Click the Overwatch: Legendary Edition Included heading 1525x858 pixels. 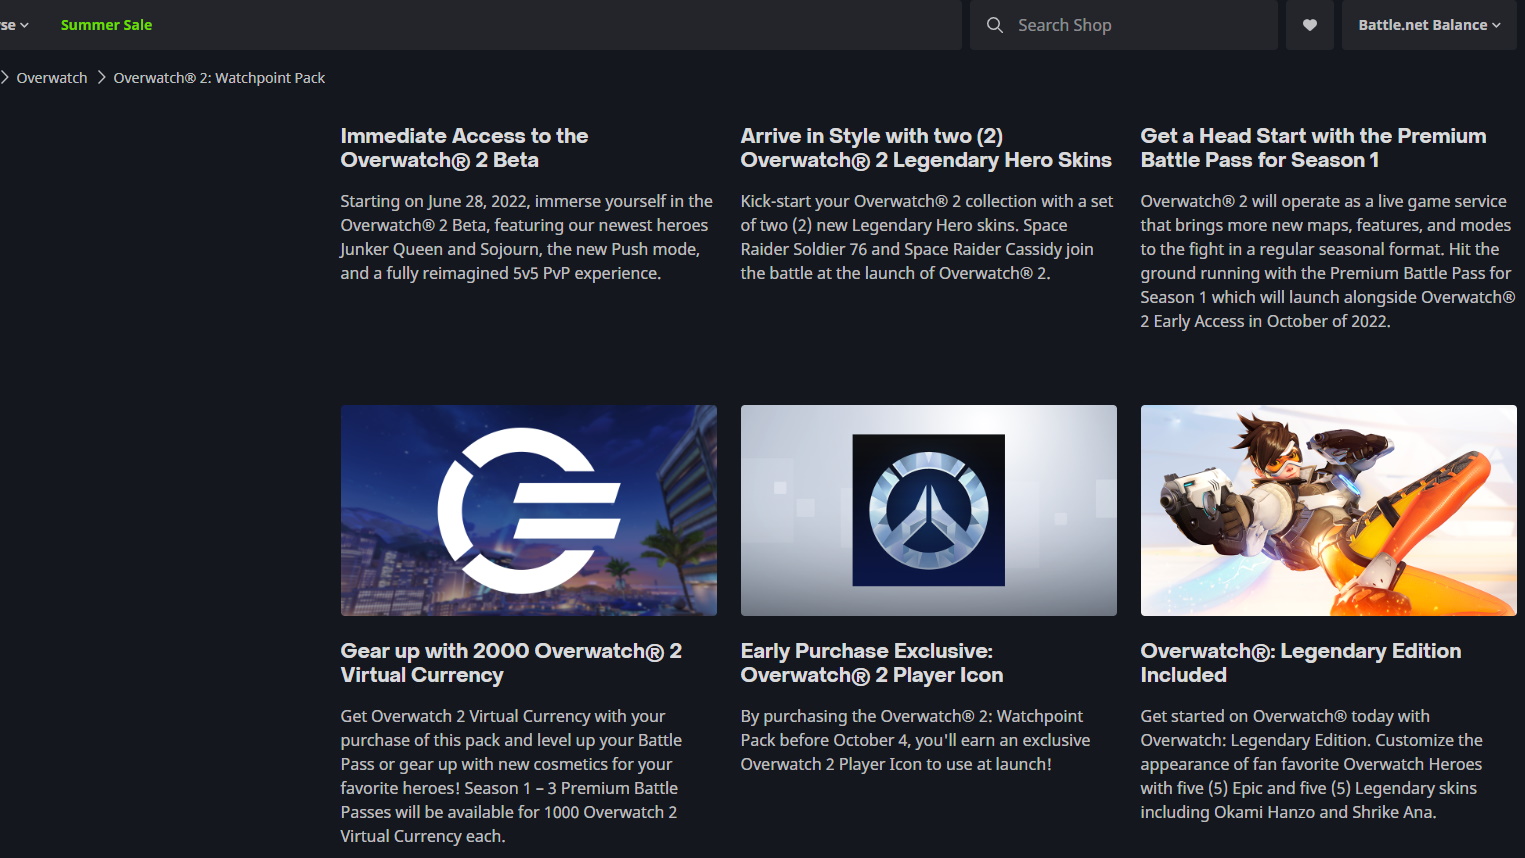pyautogui.click(x=1300, y=663)
